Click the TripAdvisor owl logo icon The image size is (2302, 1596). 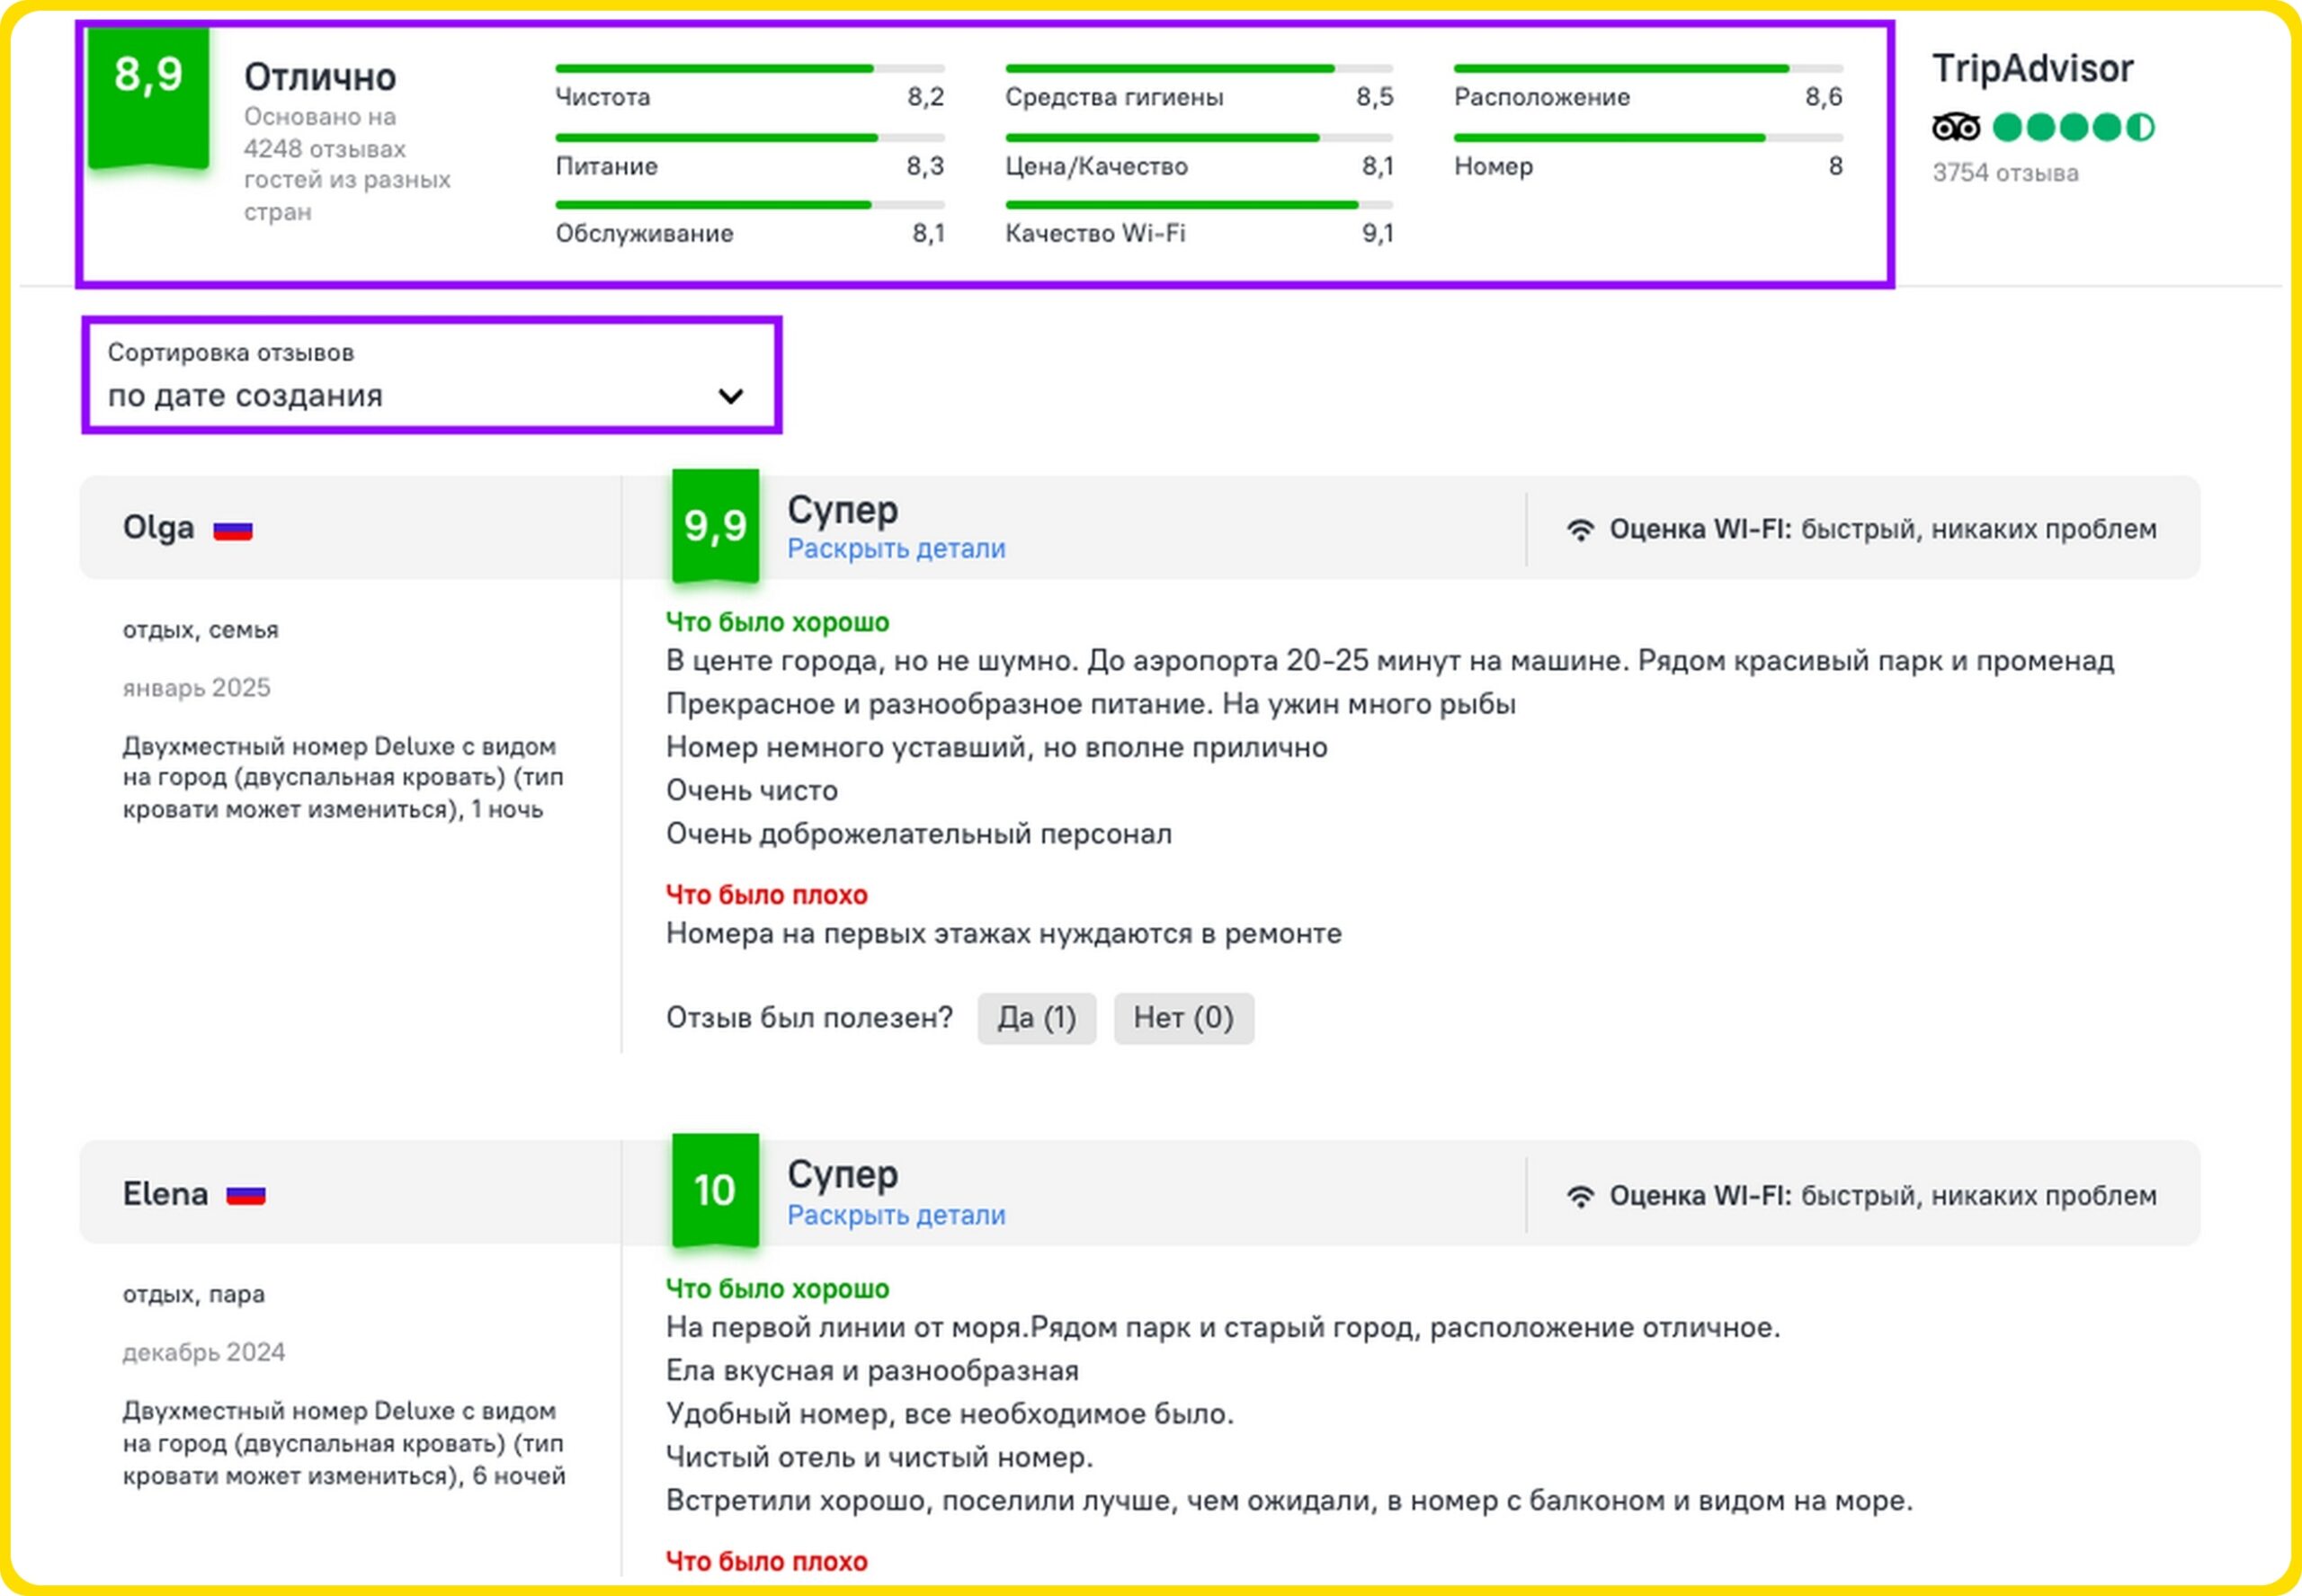point(1954,128)
